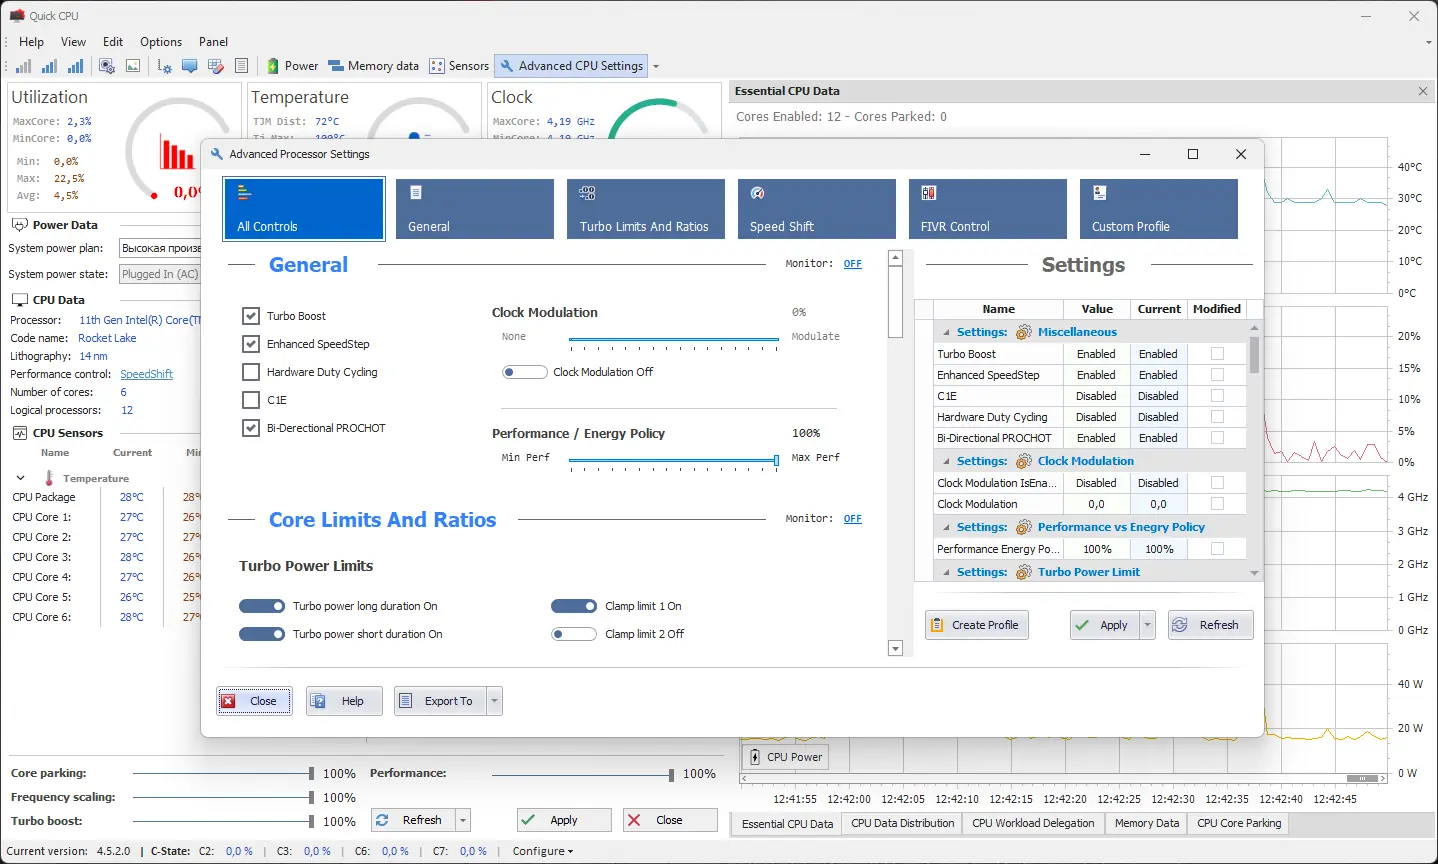This screenshot has width=1438, height=864.
Task: Open the Options menu
Action: pyautogui.click(x=161, y=42)
